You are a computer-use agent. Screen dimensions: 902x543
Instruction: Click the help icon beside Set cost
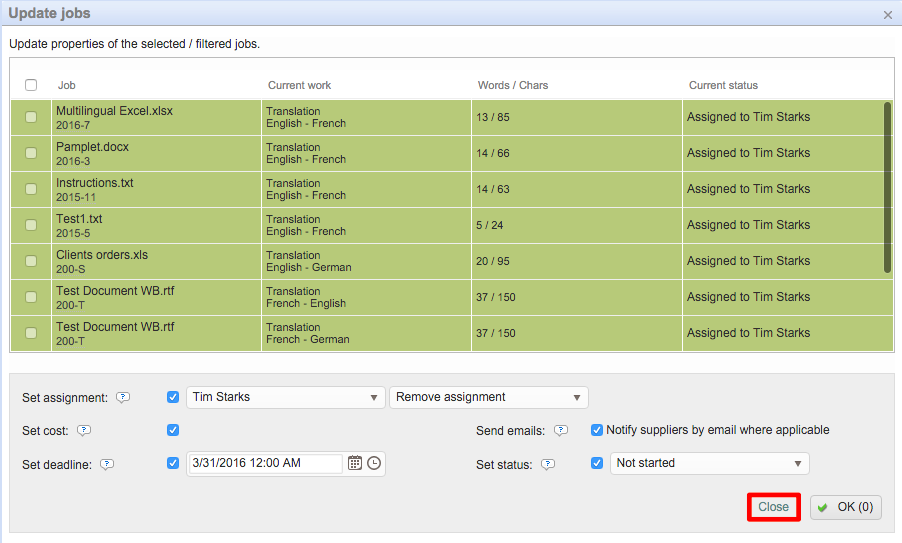[x=84, y=431]
